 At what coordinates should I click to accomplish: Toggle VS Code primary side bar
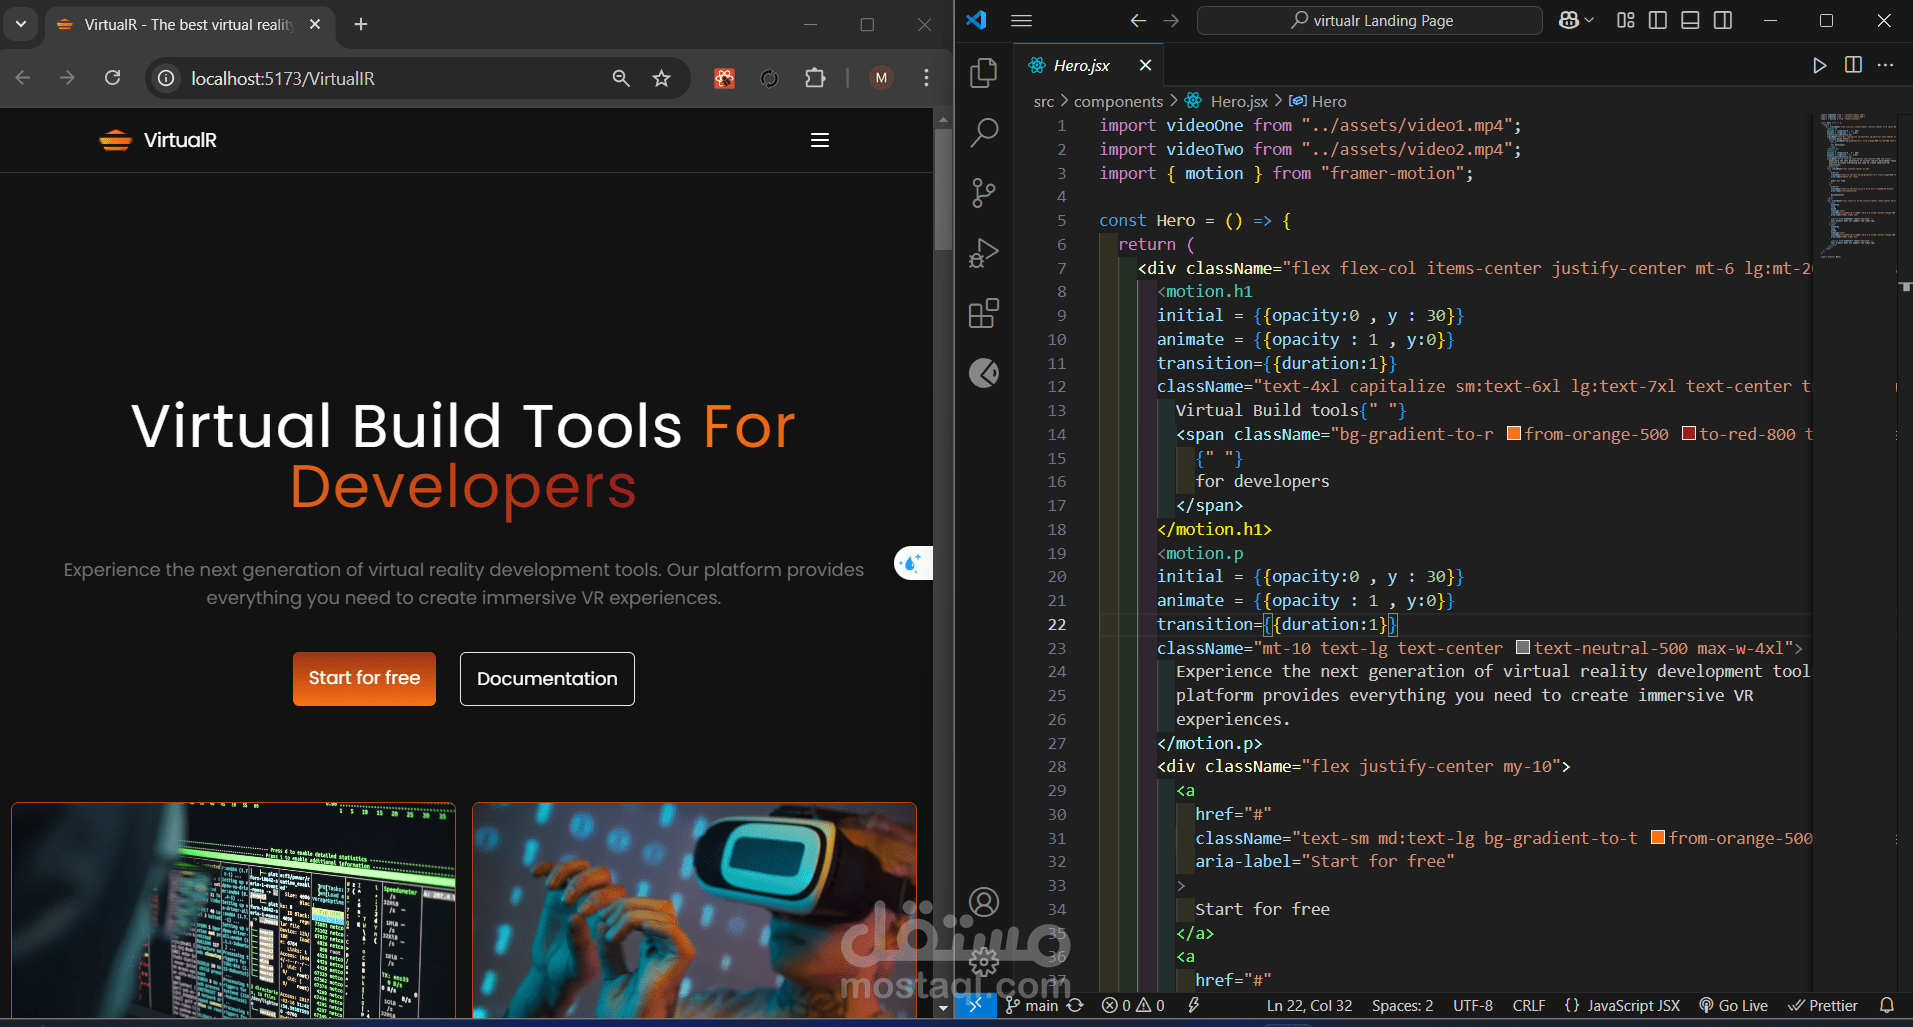tap(1658, 20)
